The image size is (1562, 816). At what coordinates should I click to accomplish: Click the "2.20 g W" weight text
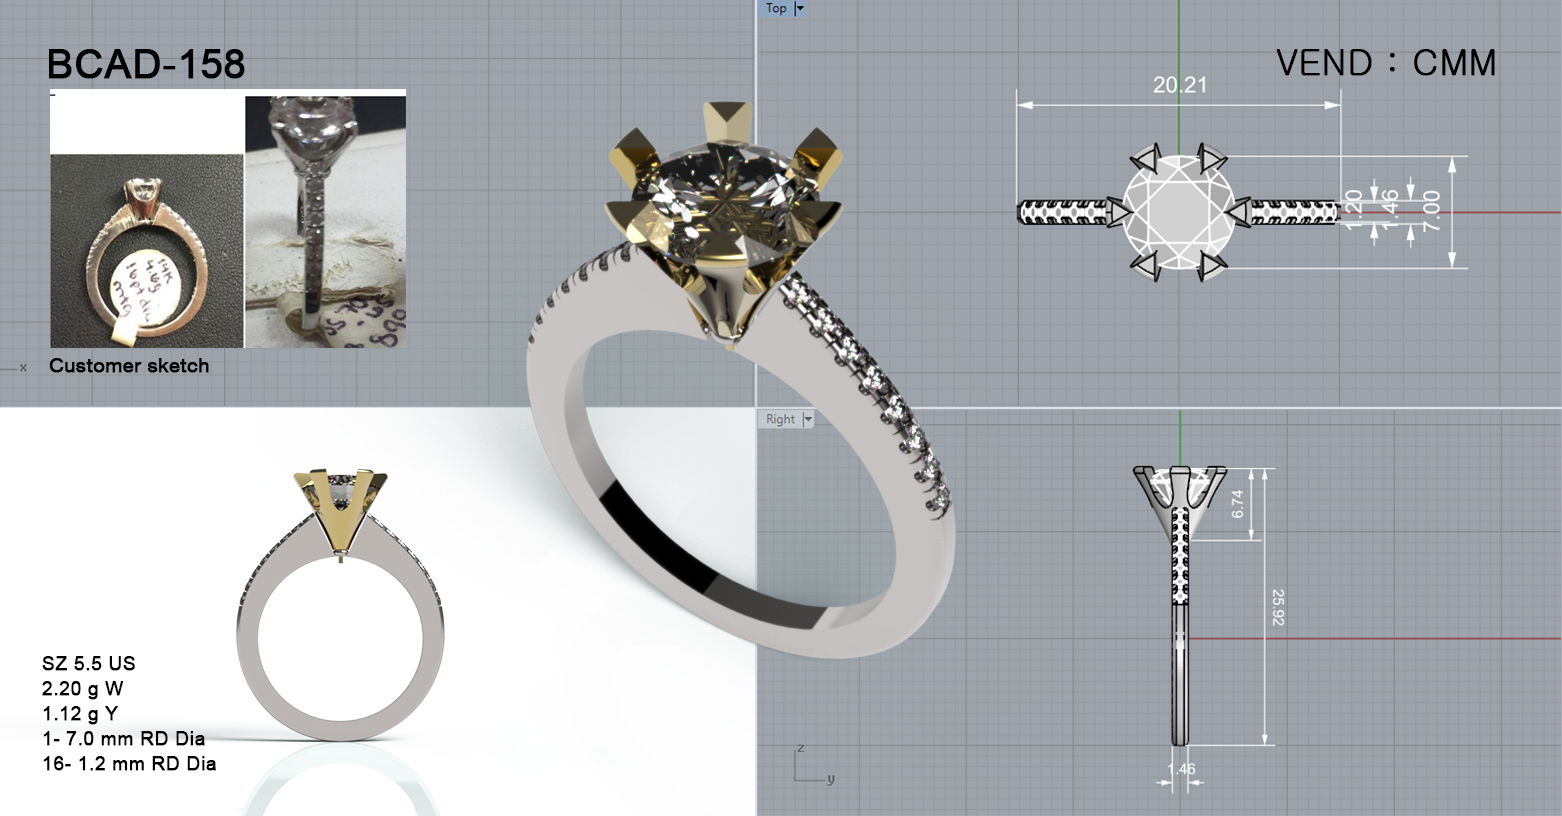pyautogui.click(x=83, y=688)
